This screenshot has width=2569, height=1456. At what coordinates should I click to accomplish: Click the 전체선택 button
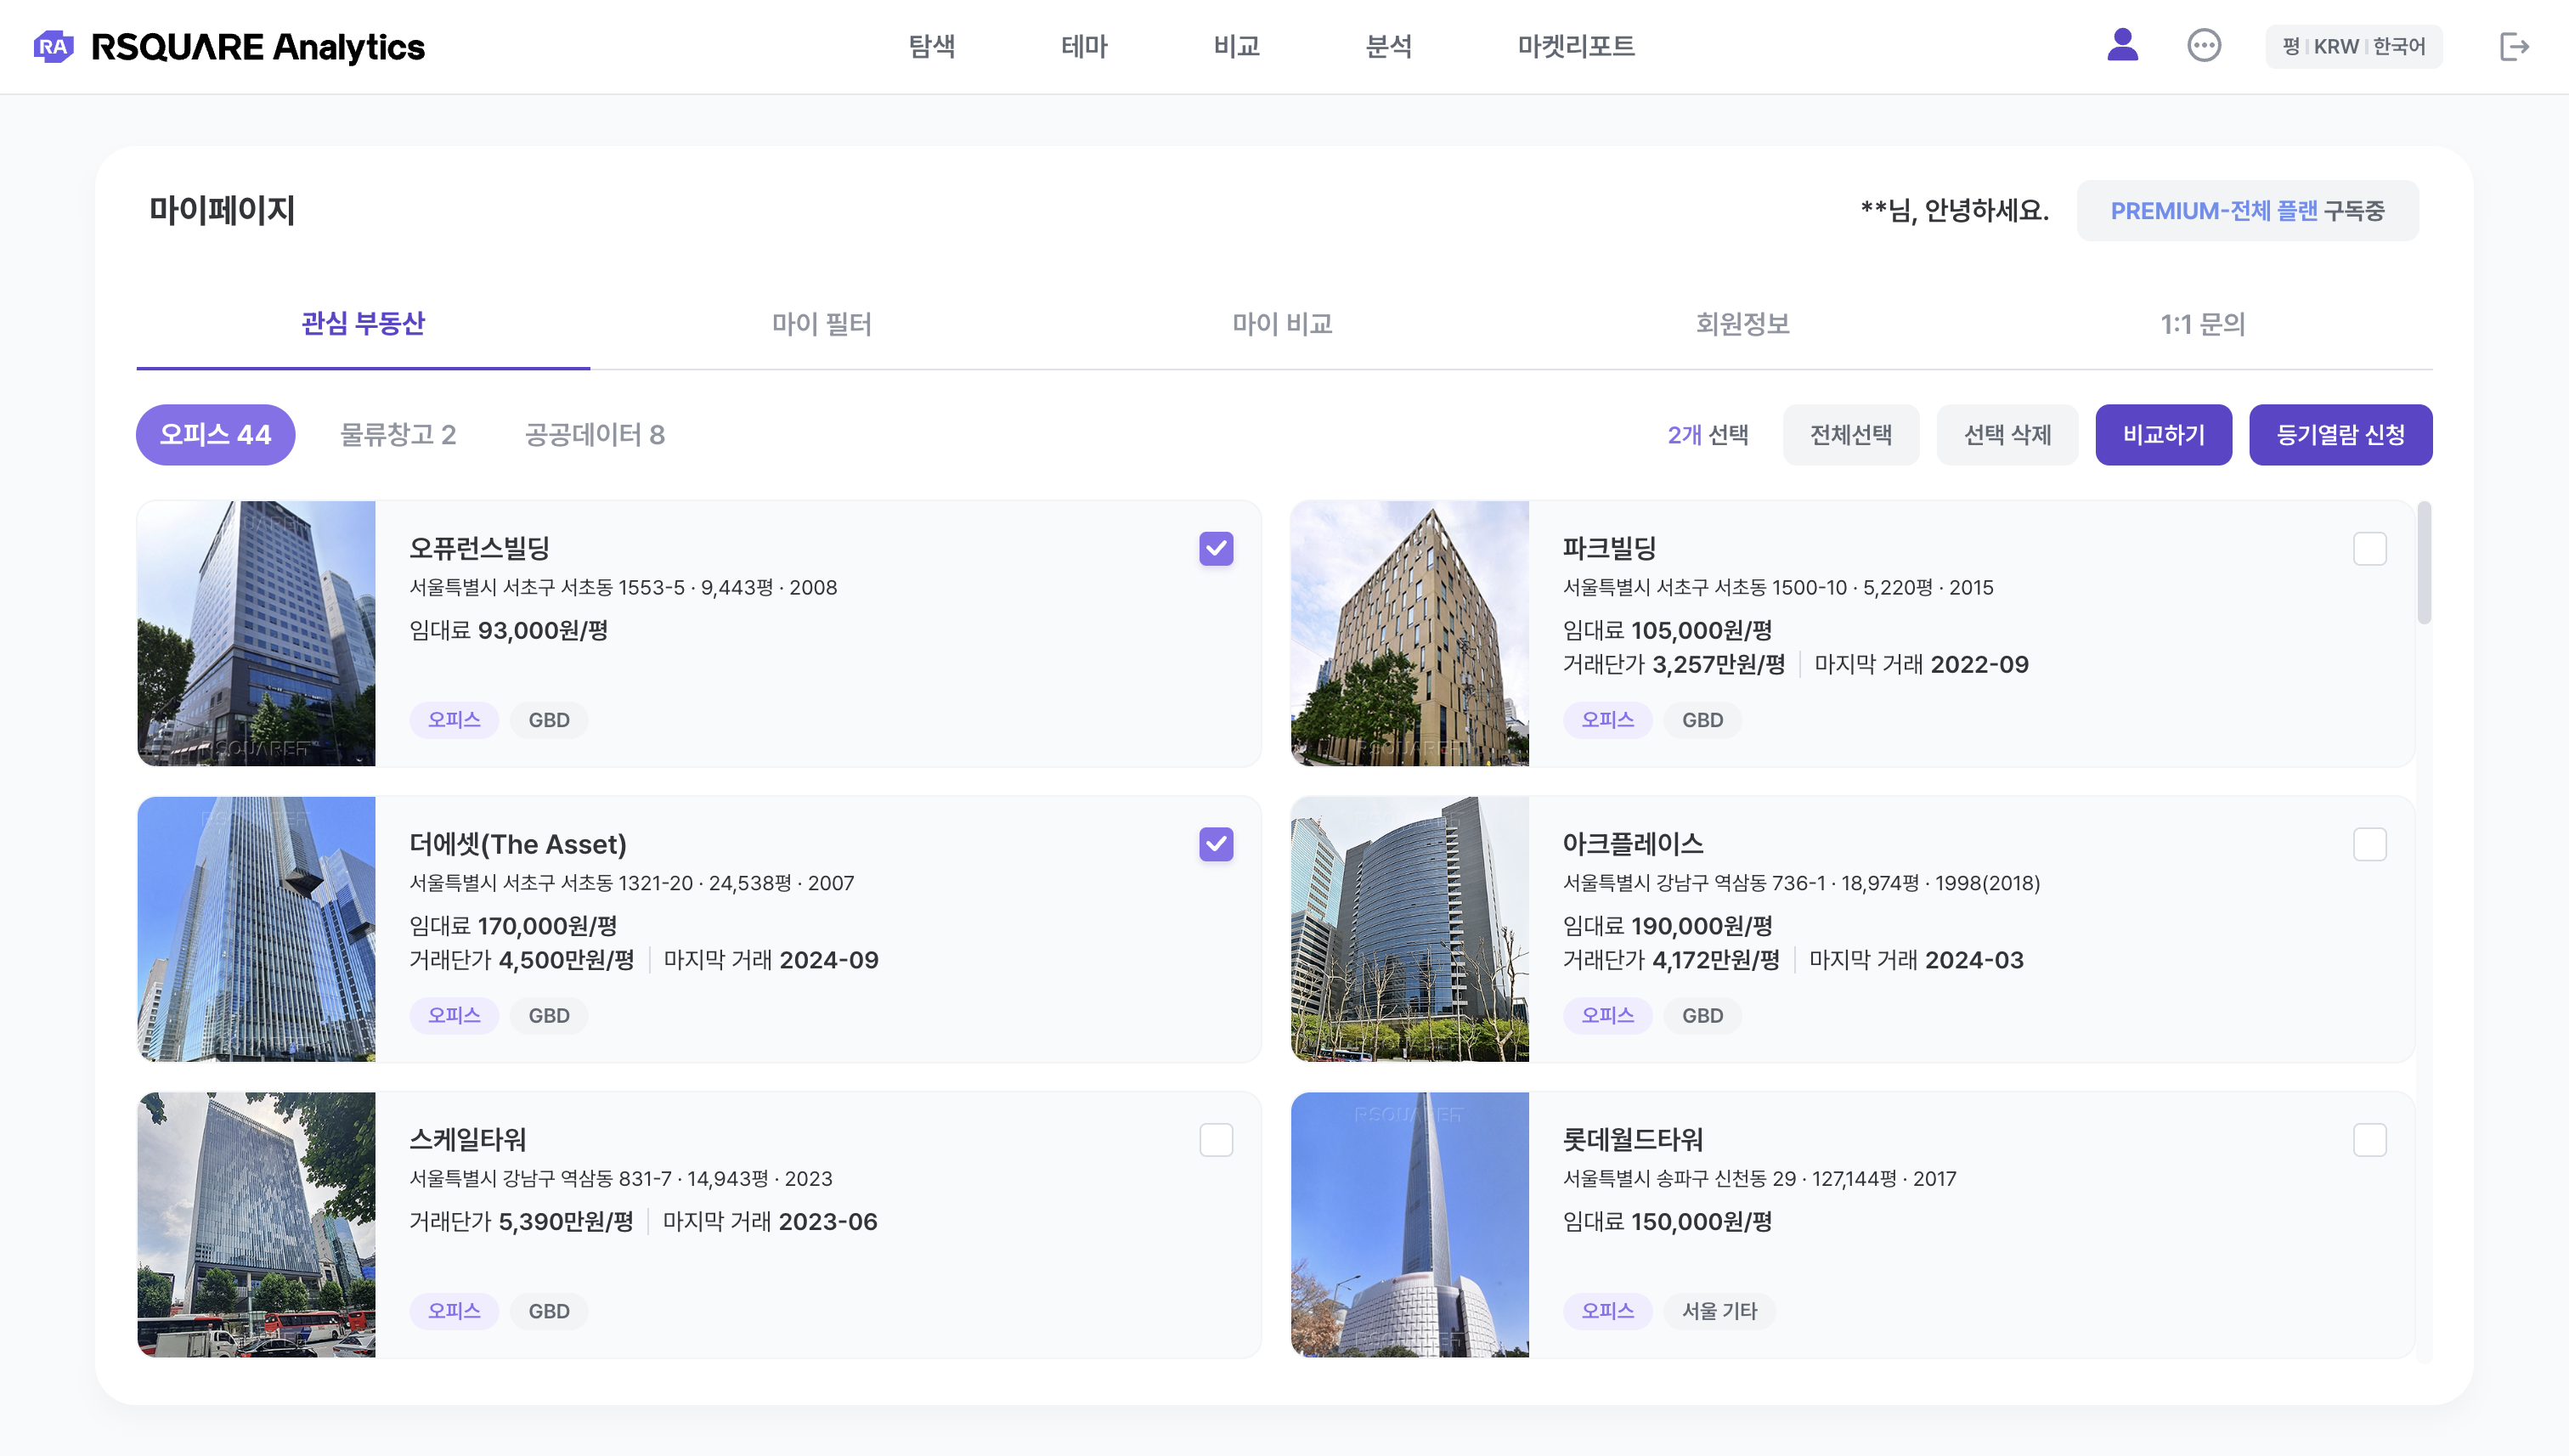pos(1850,435)
